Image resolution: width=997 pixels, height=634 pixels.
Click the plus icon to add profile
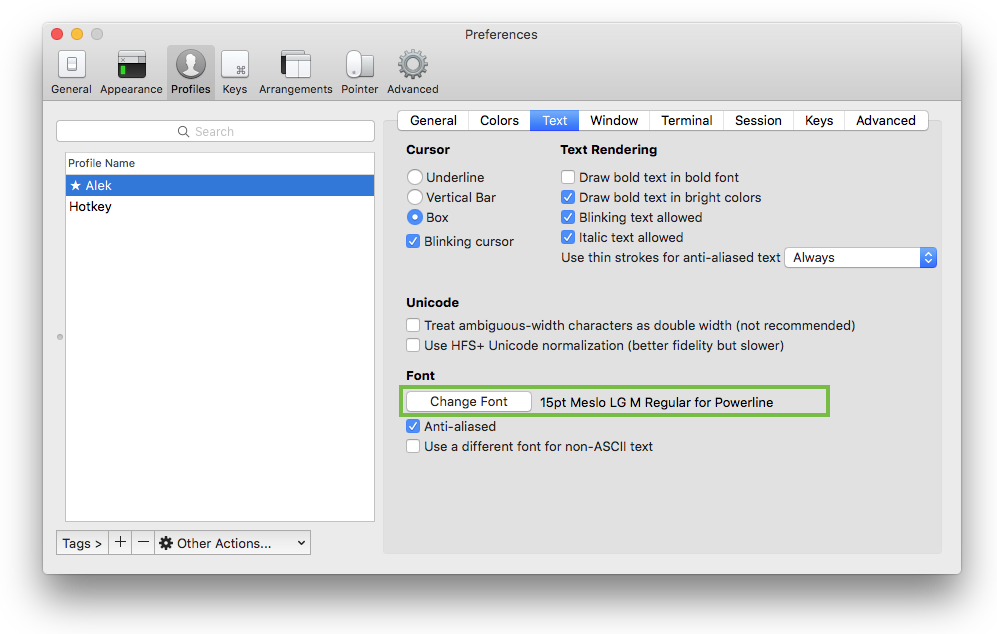click(x=120, y=543)
